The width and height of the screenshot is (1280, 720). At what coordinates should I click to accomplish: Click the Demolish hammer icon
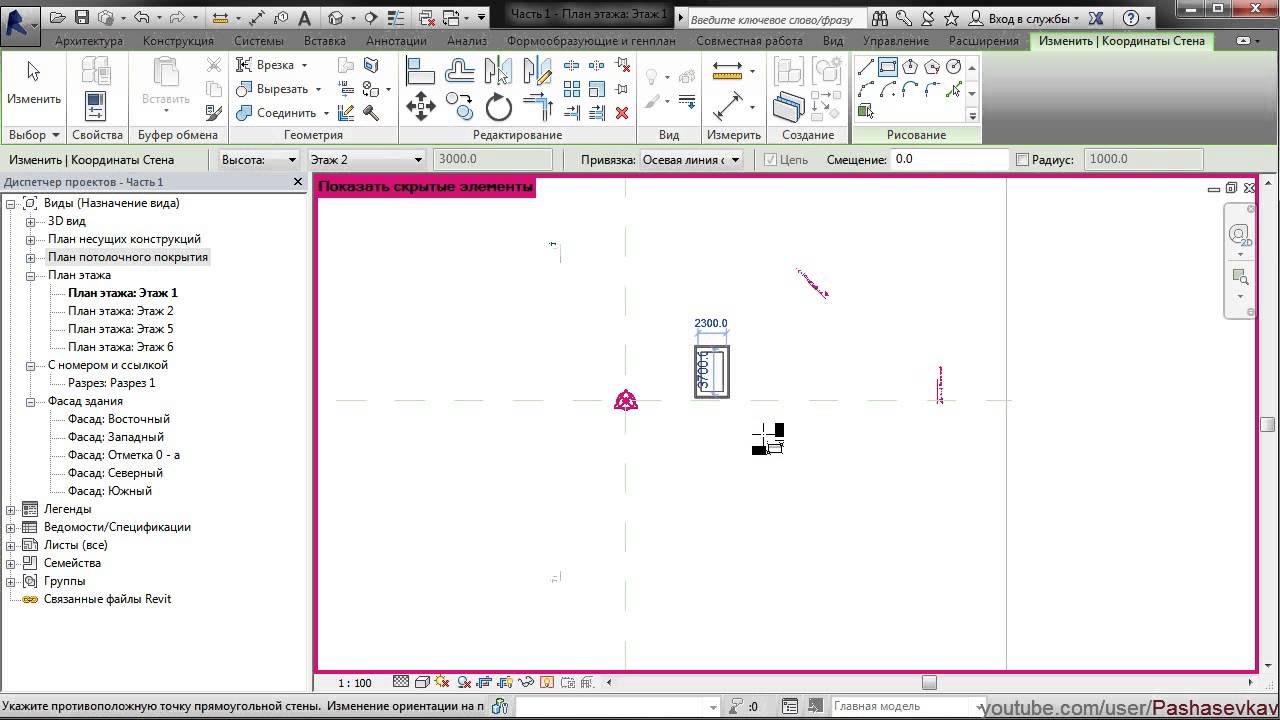370,113
